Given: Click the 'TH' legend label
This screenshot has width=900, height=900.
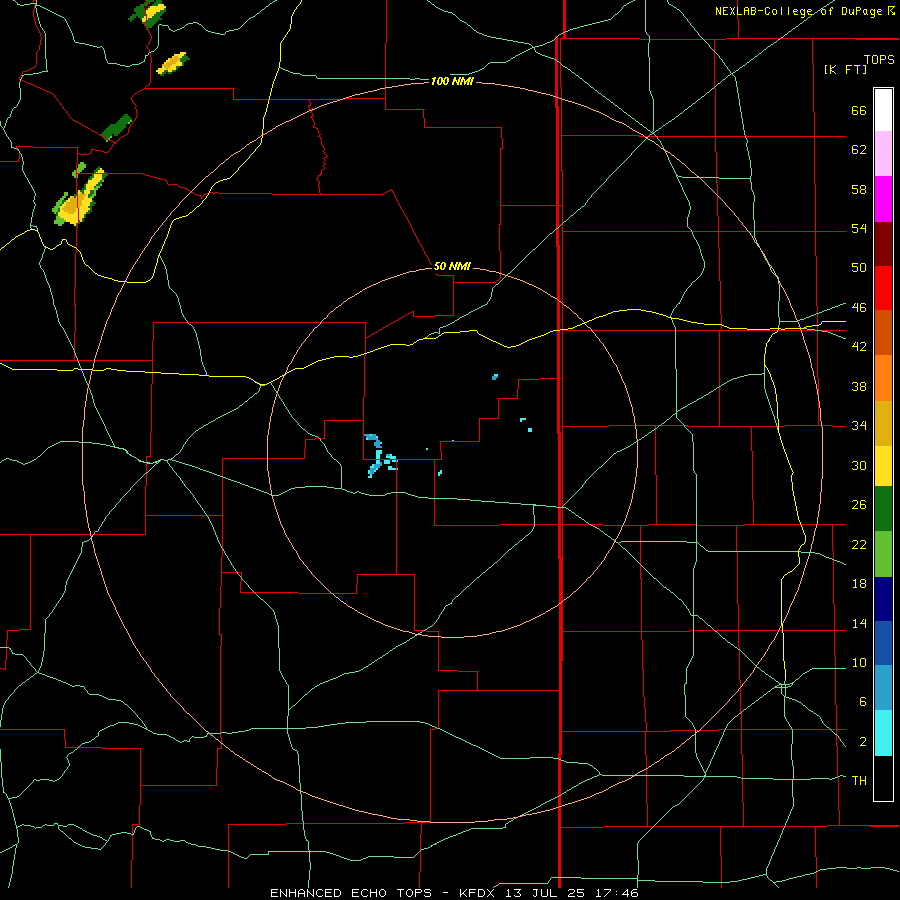Looking at the screenshot, I should pos(859,781).
